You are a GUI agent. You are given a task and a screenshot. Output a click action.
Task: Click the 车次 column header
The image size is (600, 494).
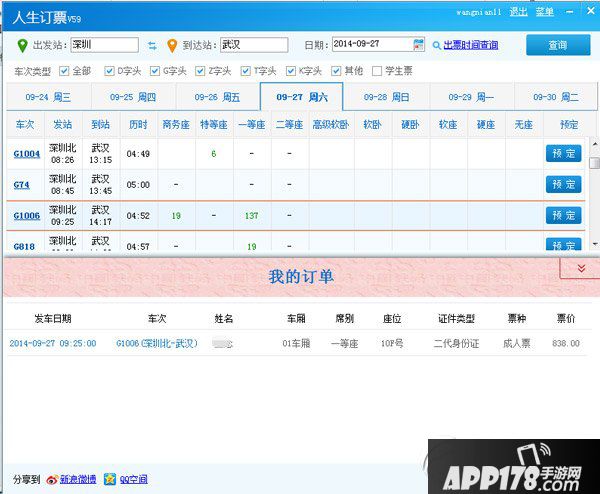25,124
